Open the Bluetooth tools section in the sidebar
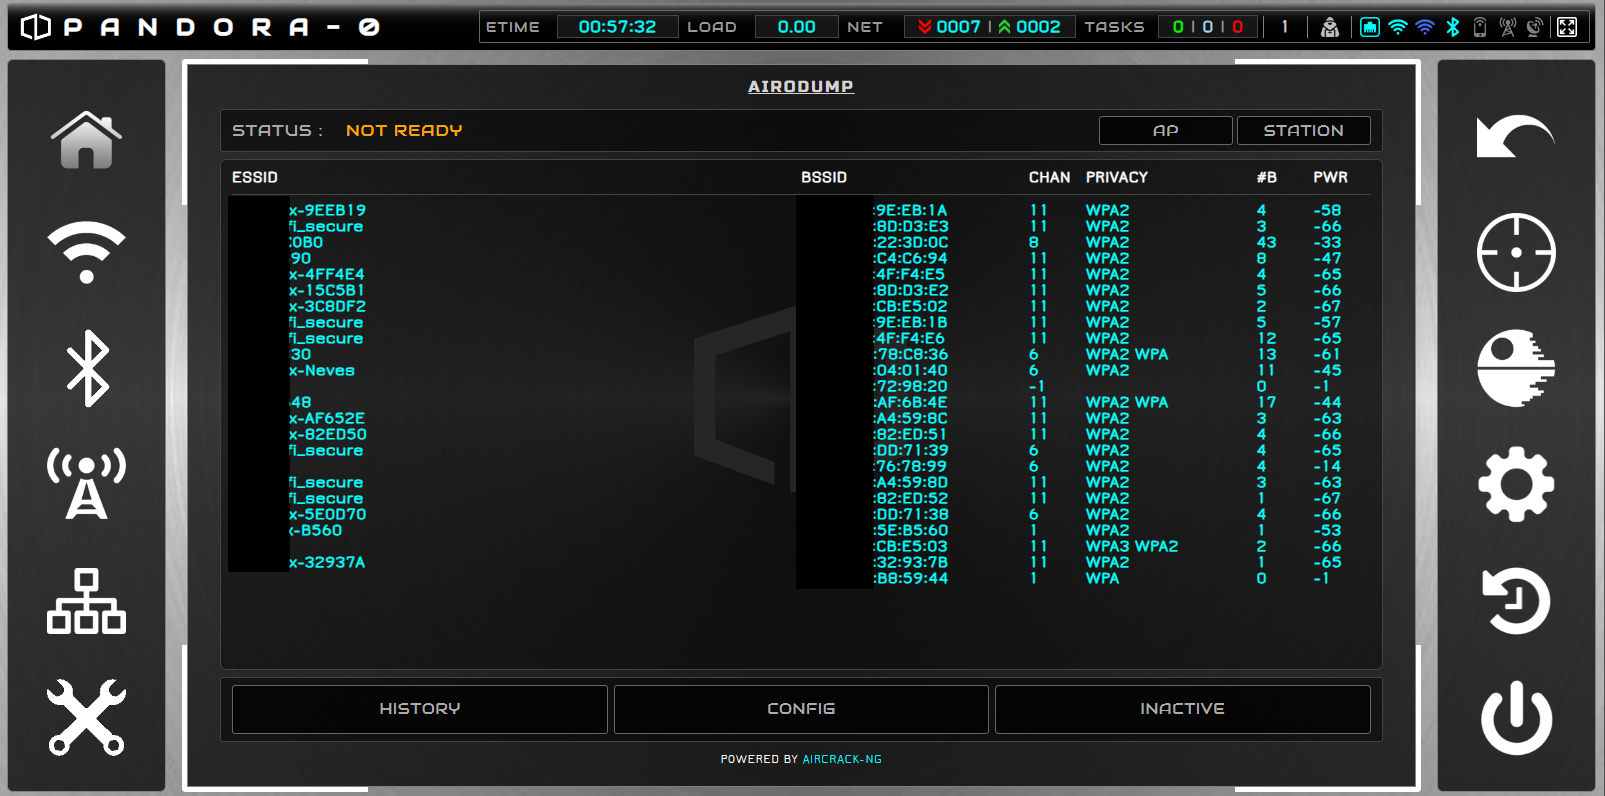The height and width of the screenshot is (796, 1605). [x=87, y=368]
